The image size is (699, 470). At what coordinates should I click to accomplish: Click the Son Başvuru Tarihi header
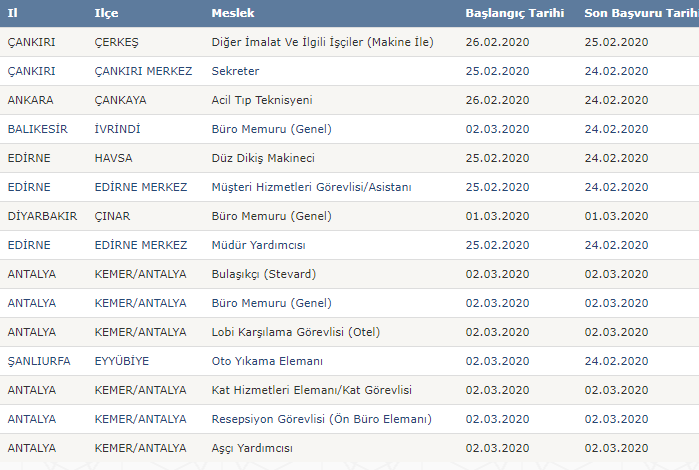640,13
